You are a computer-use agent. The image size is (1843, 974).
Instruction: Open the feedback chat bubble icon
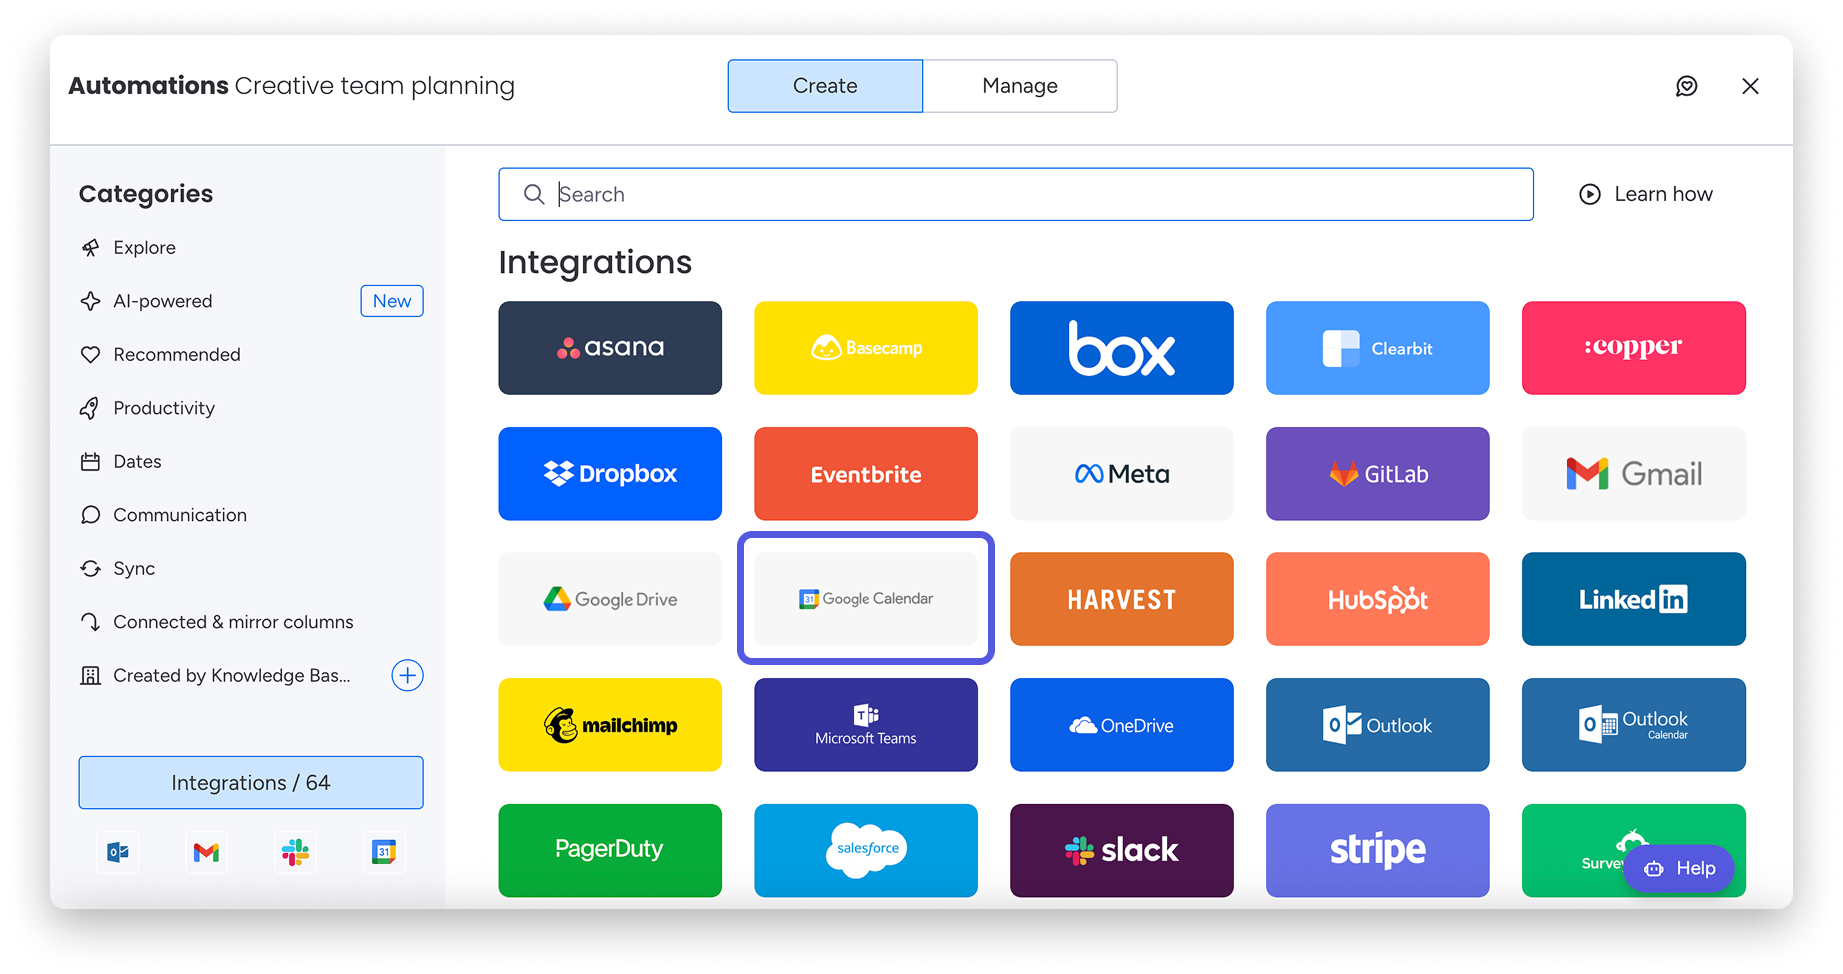tap(1686, 86)
